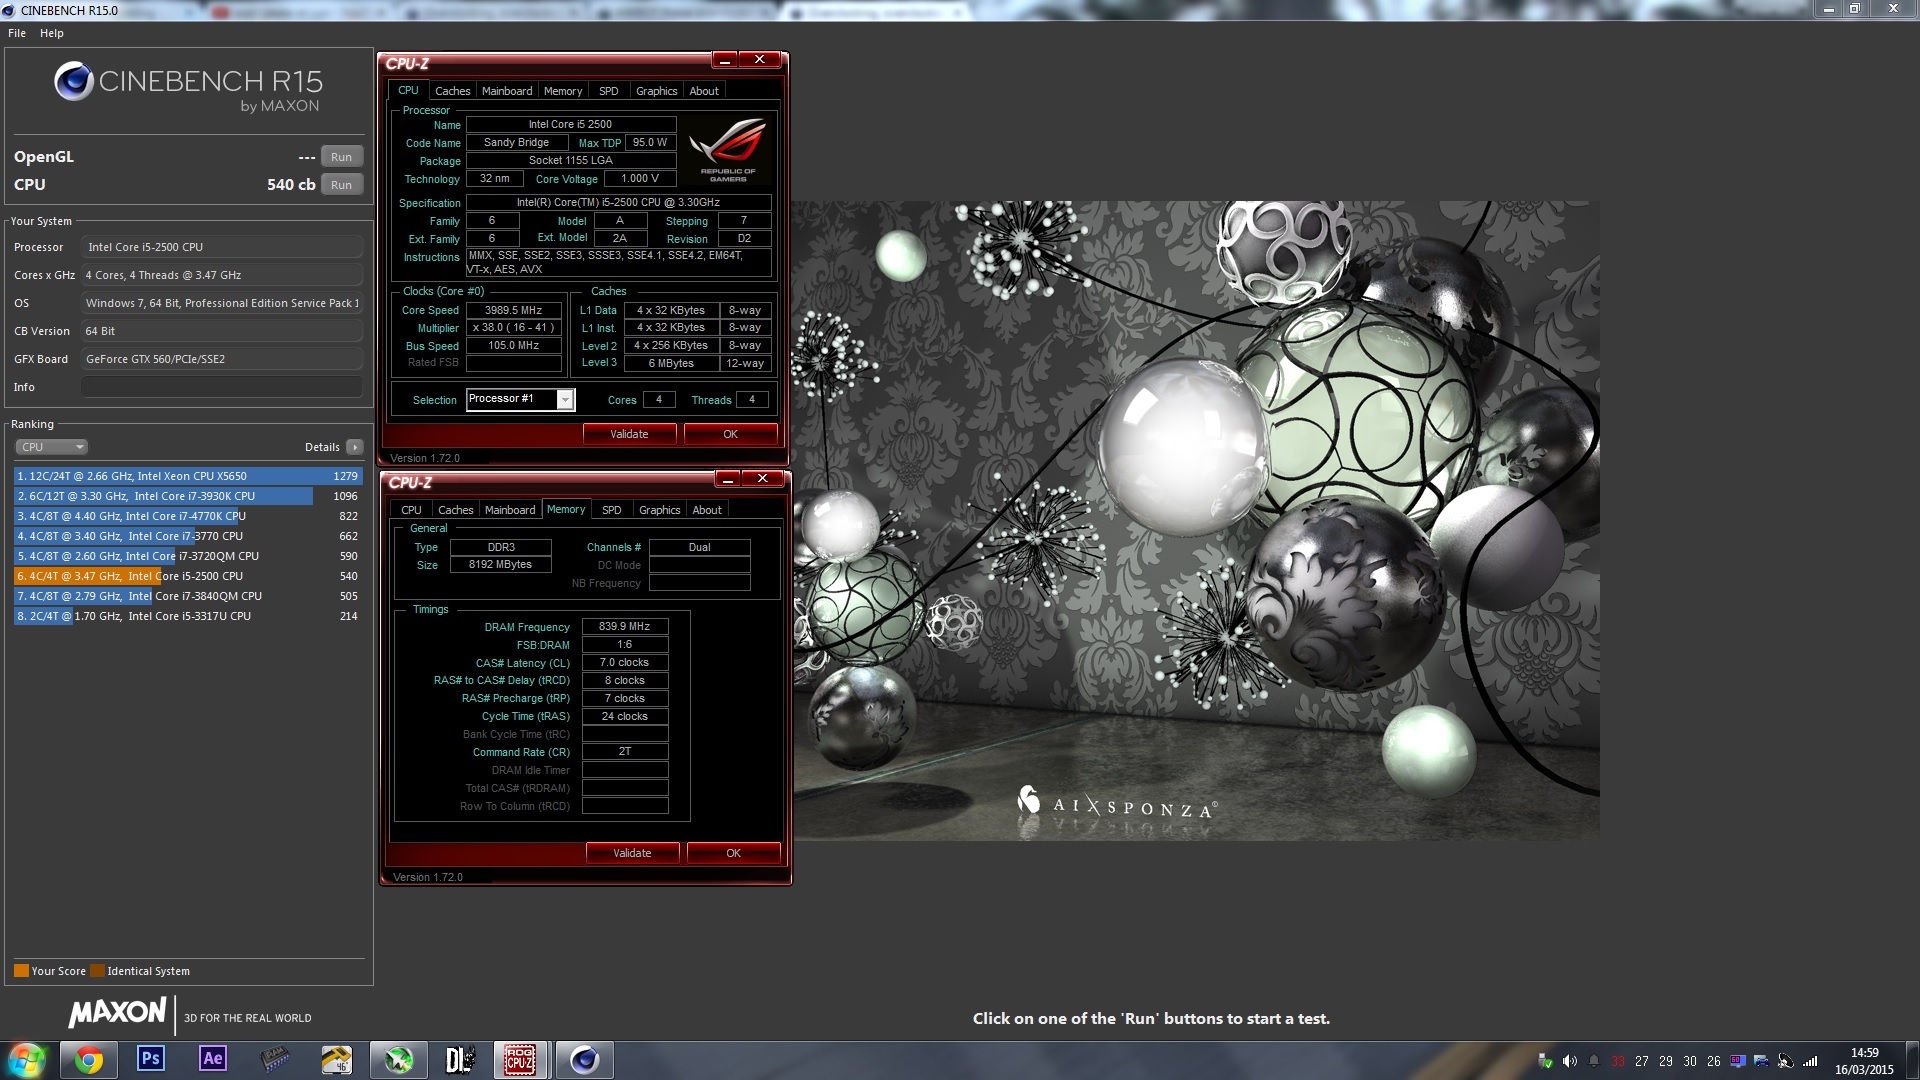
Task: Switch to CPU tab in bottom CPU-Z window
Action: 411,510
